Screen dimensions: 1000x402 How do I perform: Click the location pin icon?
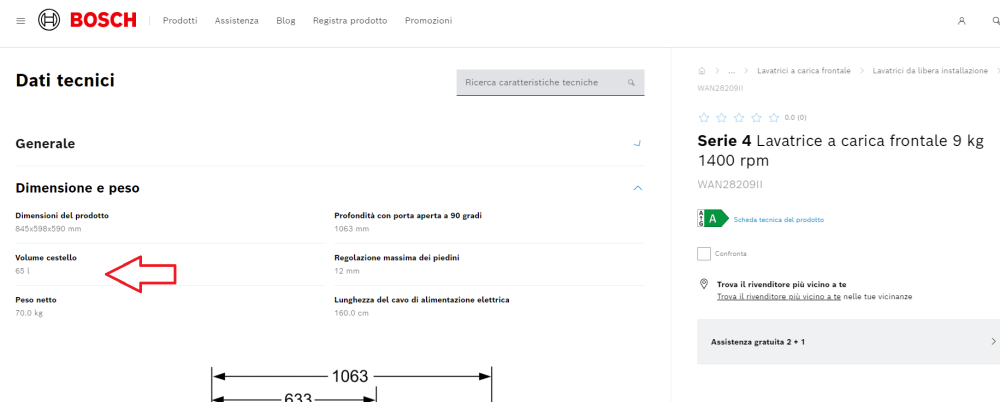click(704, 284)
